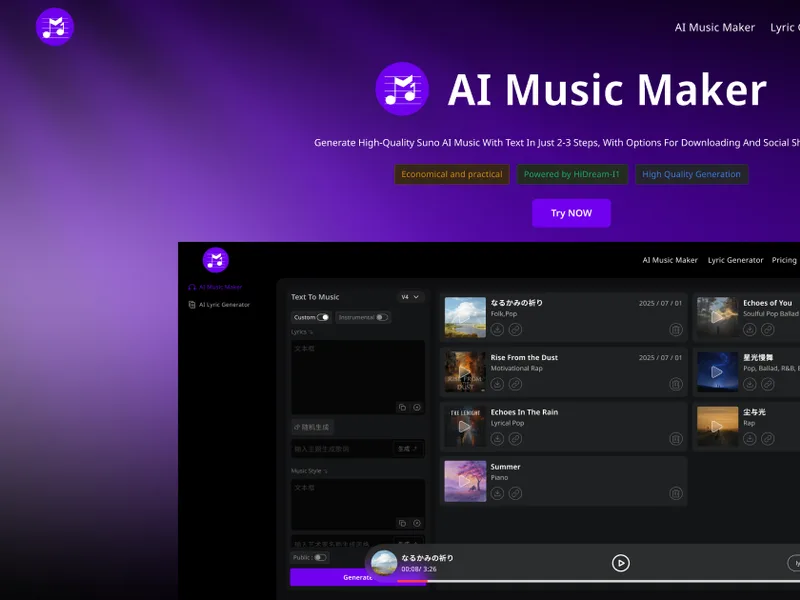Delete the なるかみの祈り track
Viewport: 800px width, 600px height.
coord(676,330)
